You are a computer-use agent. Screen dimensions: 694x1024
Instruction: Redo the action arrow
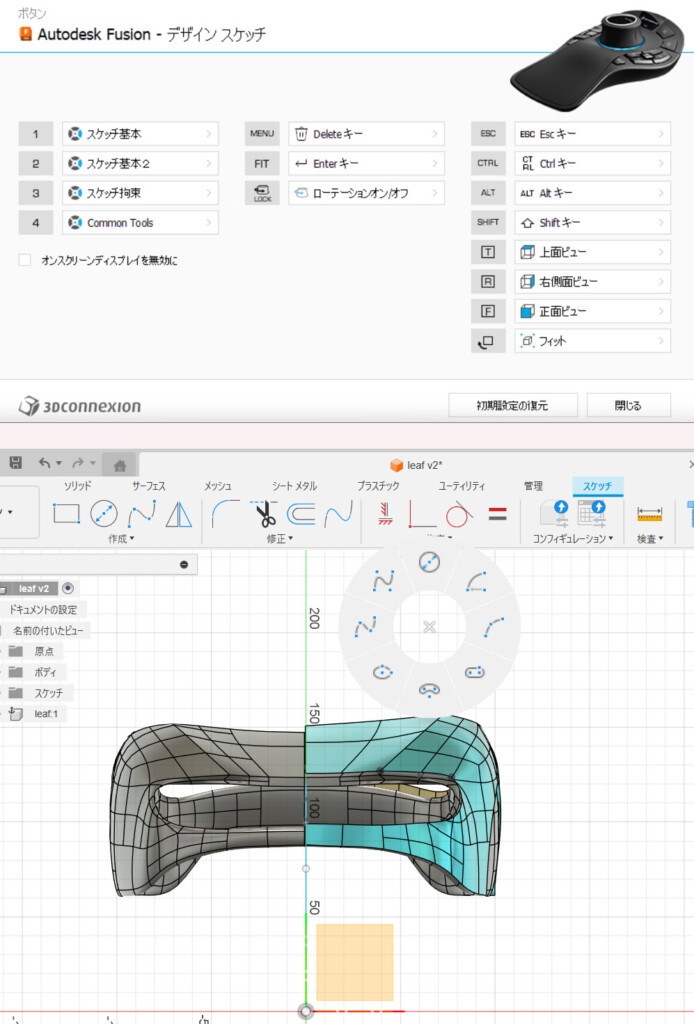(x=78, y=462)
